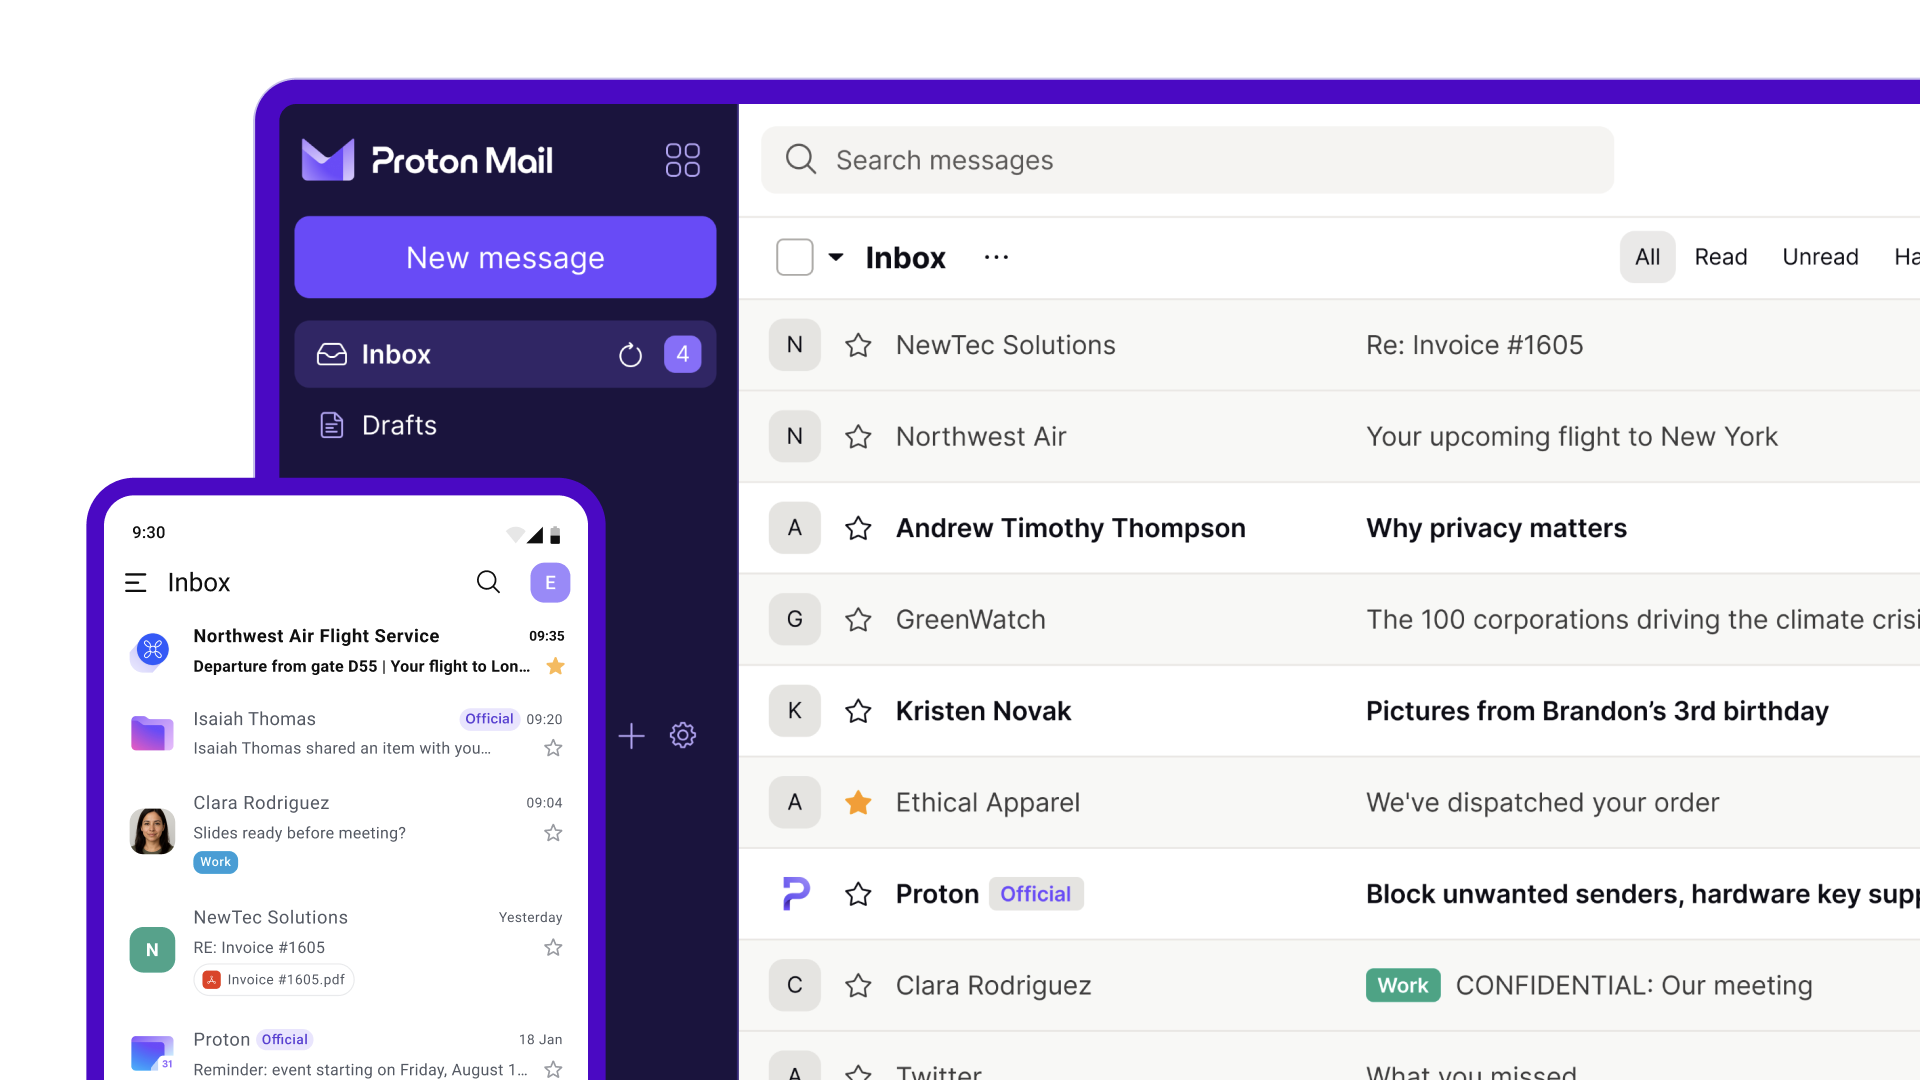
Task: Open the Inbox folder in sidebar
Action: coord(505,354)
